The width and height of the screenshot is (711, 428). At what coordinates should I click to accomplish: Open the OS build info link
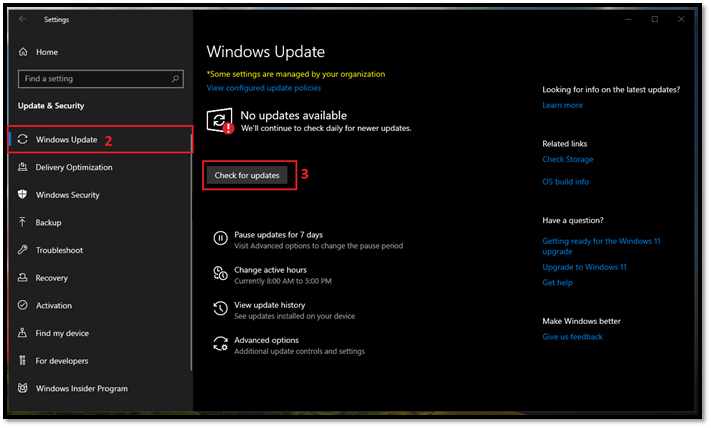coord(565,182)
